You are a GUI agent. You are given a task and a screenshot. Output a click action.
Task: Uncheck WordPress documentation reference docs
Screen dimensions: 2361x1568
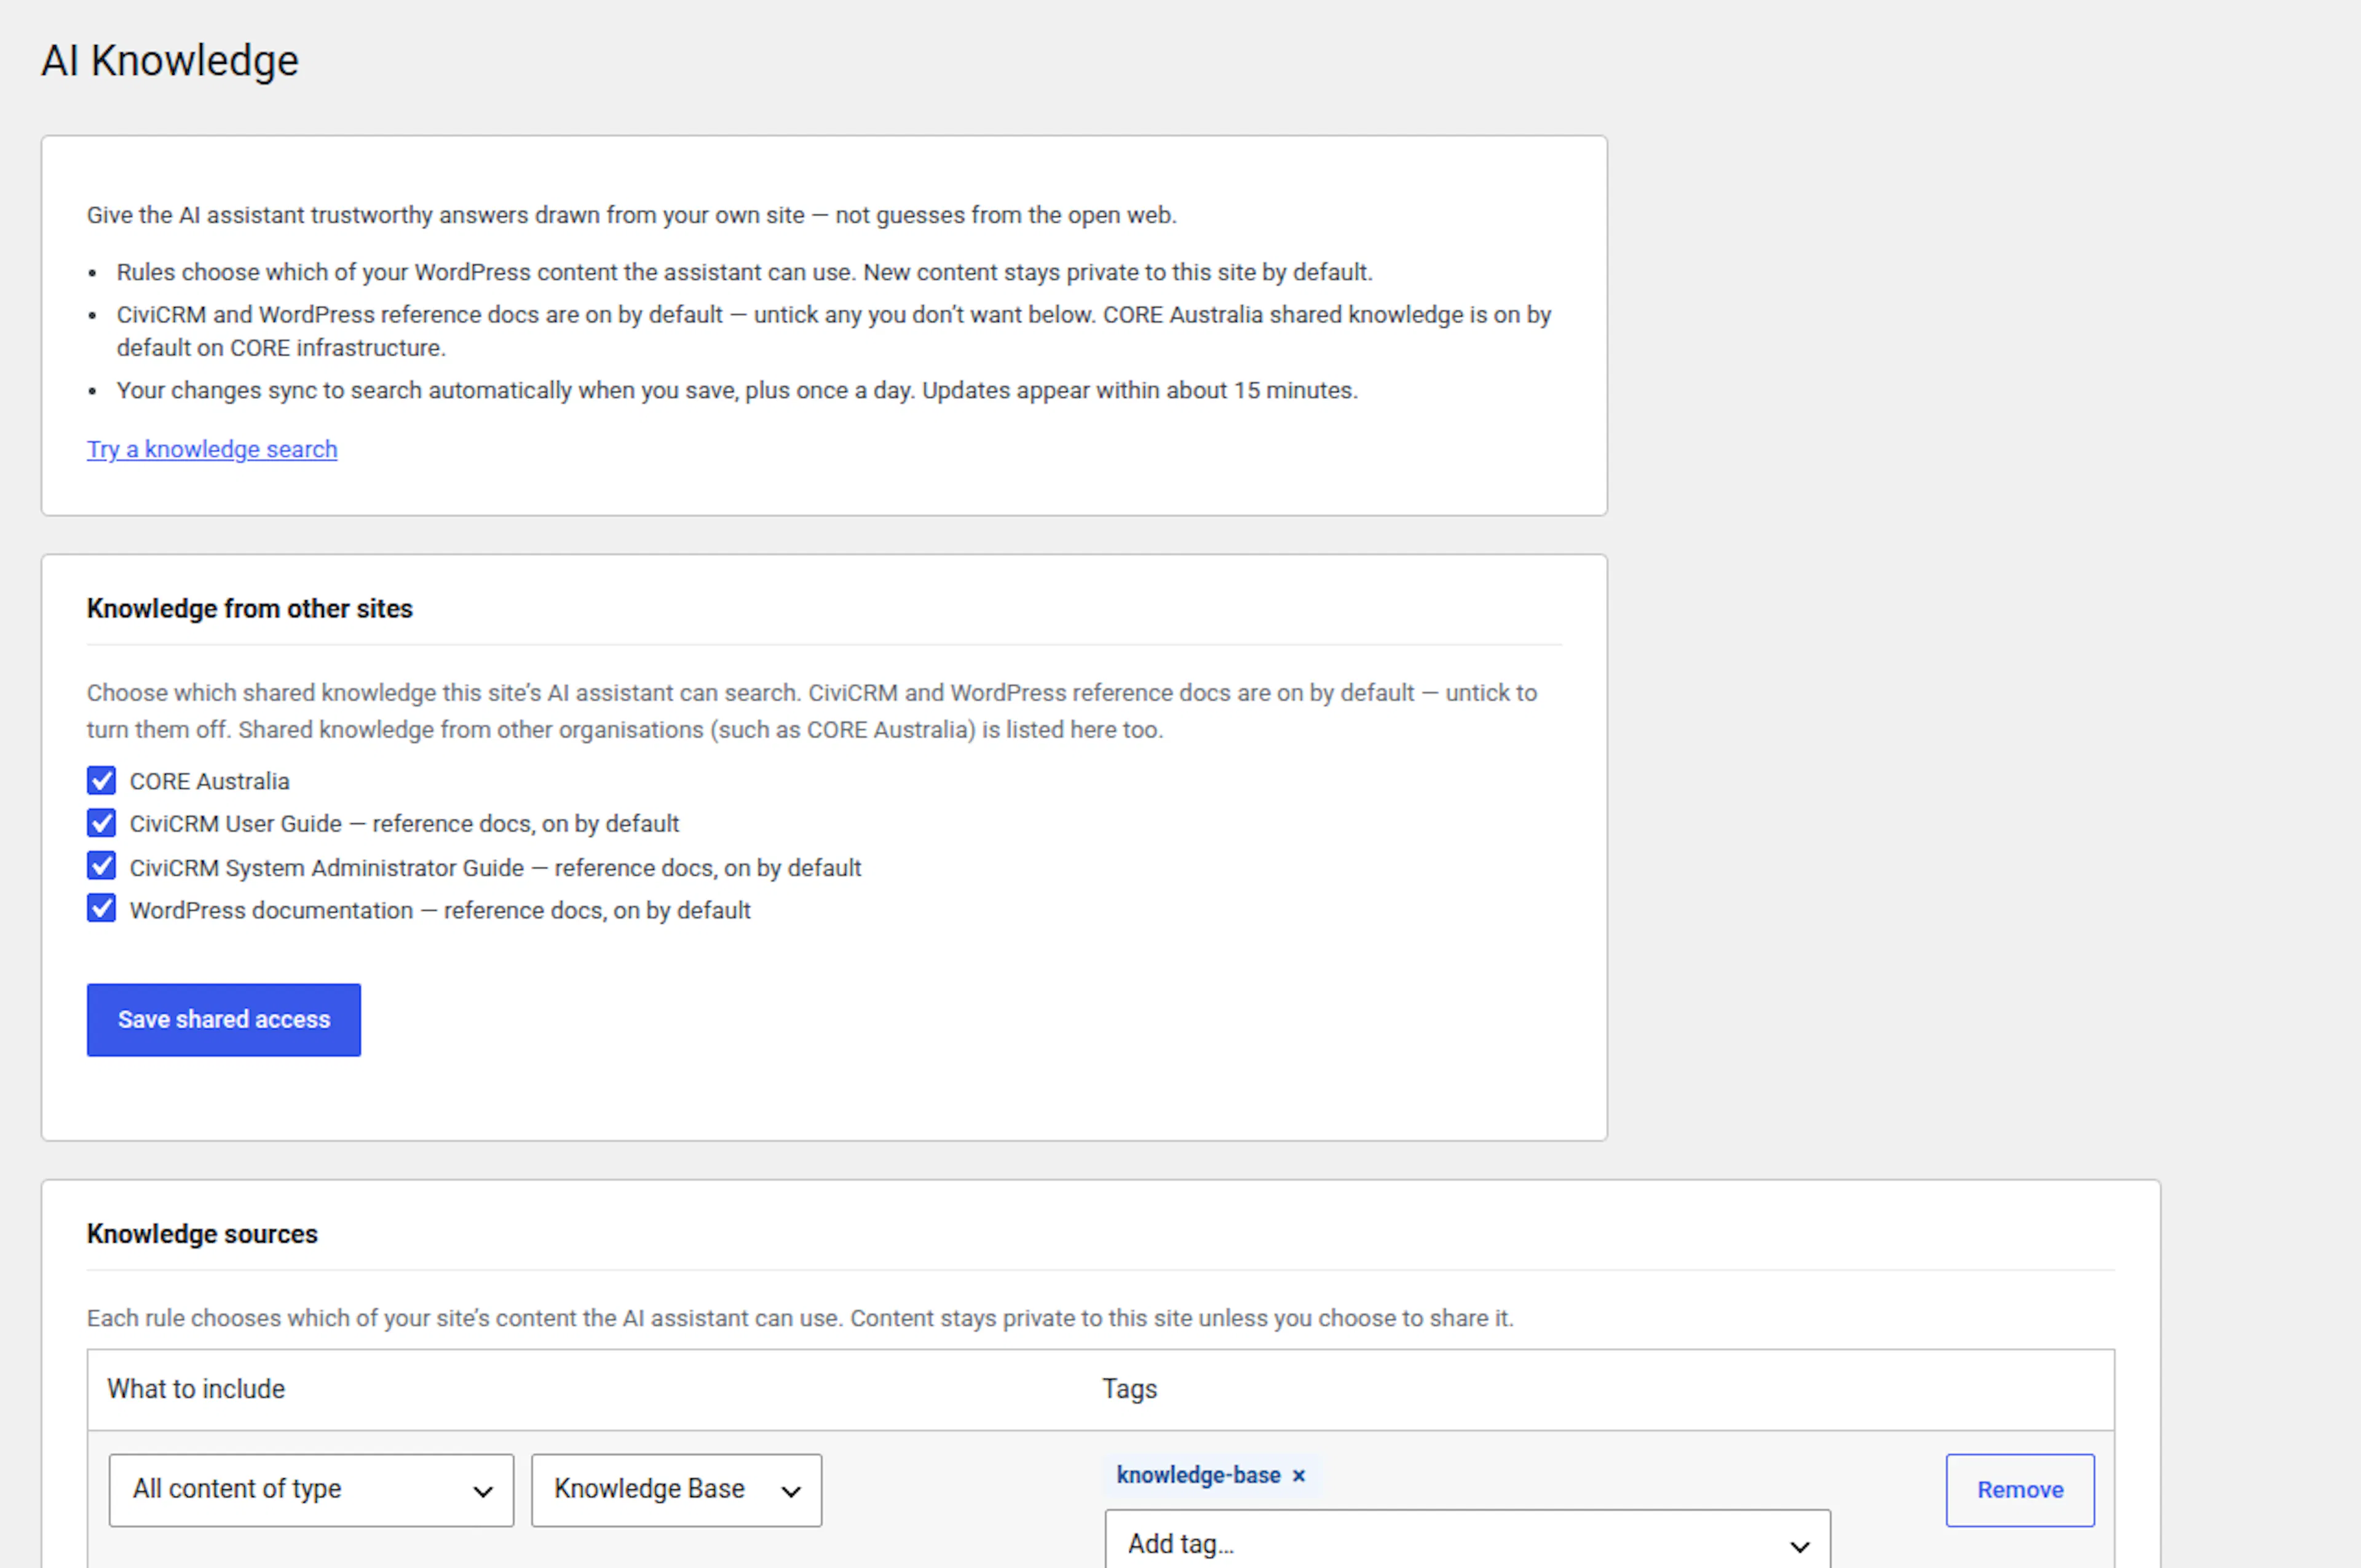point(101,909)
